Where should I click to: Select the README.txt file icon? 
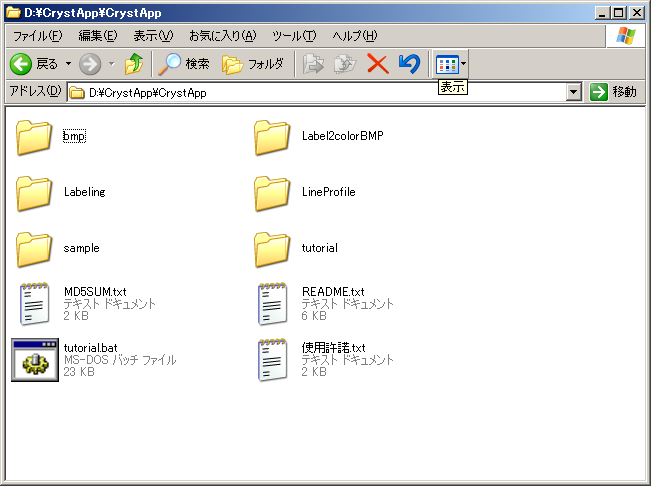[x=272, y=304]
